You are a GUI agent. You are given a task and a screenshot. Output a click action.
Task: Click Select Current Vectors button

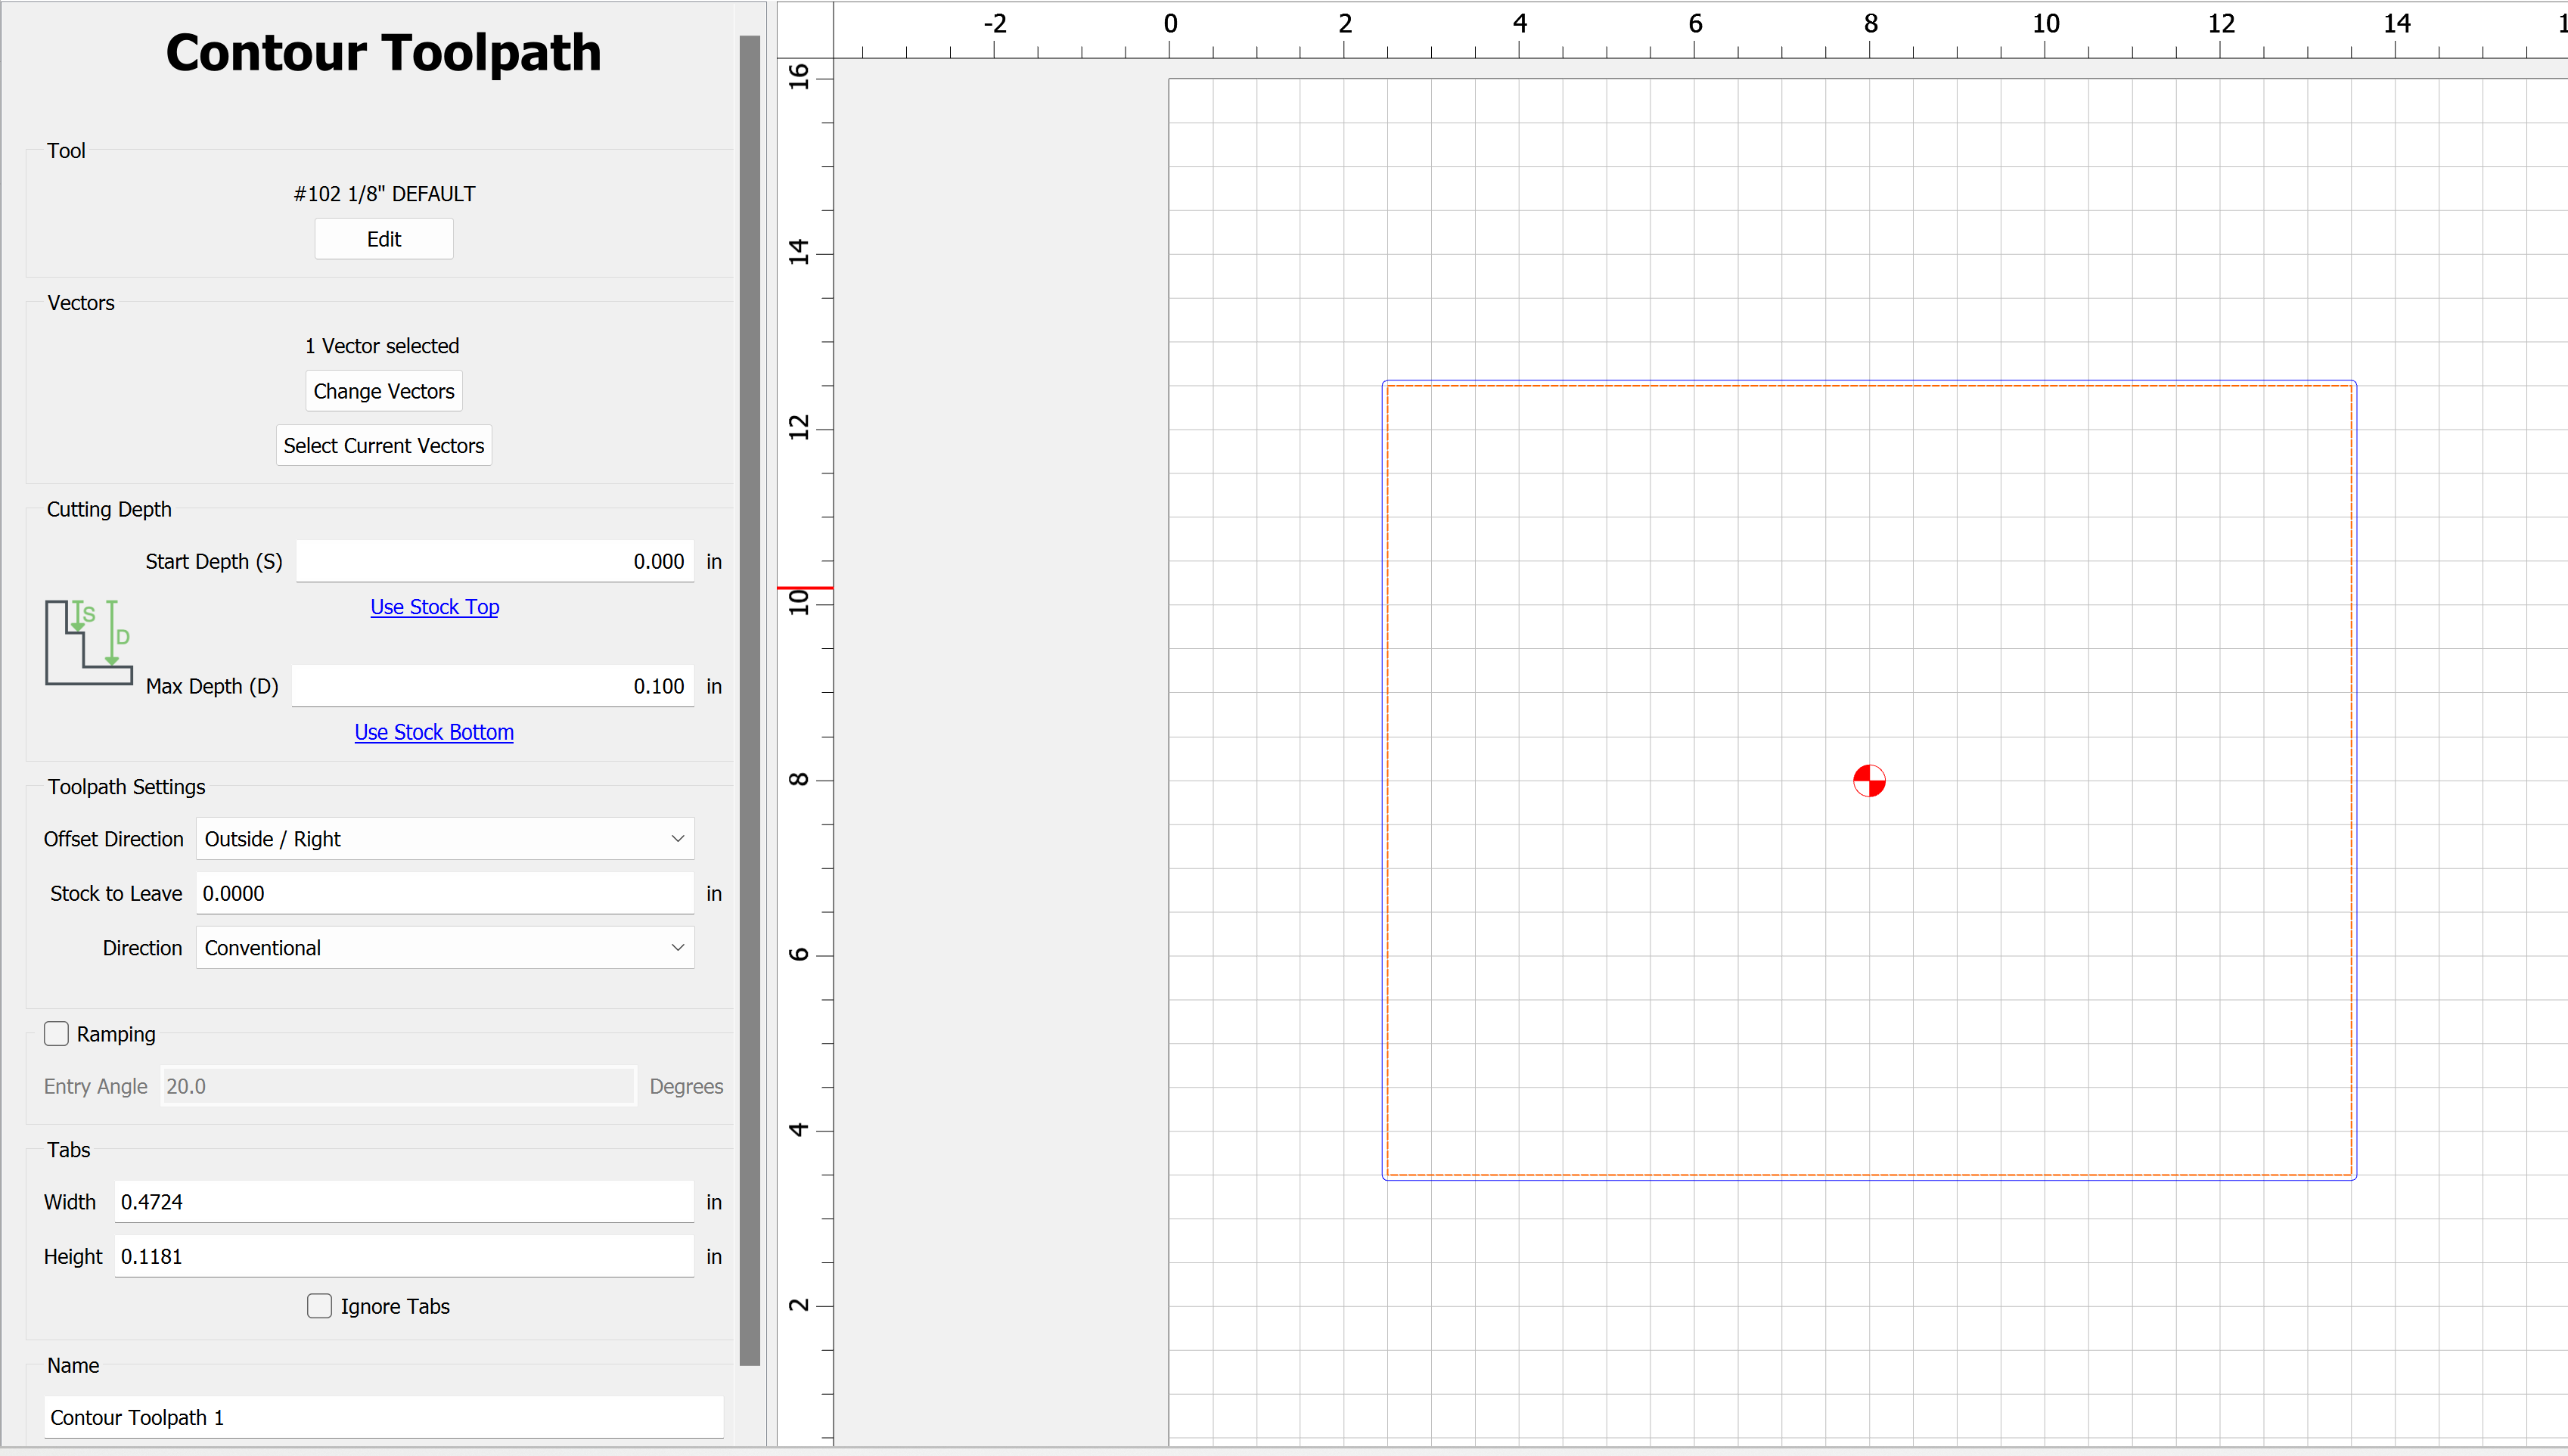click(384, 445)
